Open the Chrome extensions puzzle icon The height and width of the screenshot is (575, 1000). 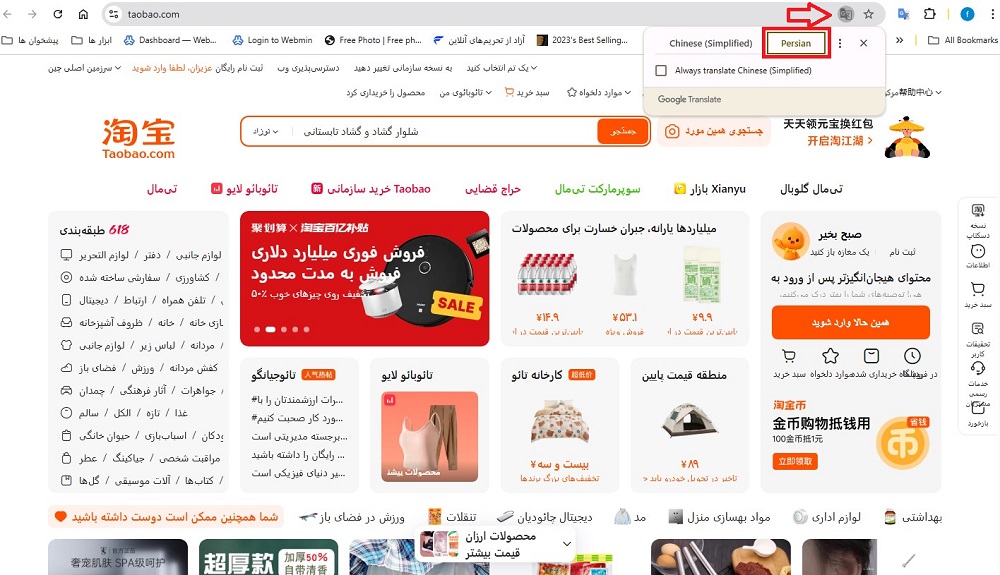[x=930, y=14]
